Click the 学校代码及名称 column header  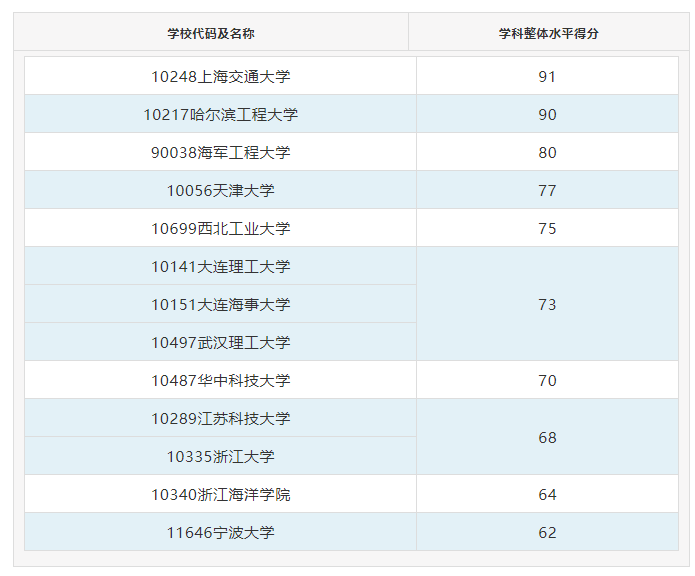211,33
